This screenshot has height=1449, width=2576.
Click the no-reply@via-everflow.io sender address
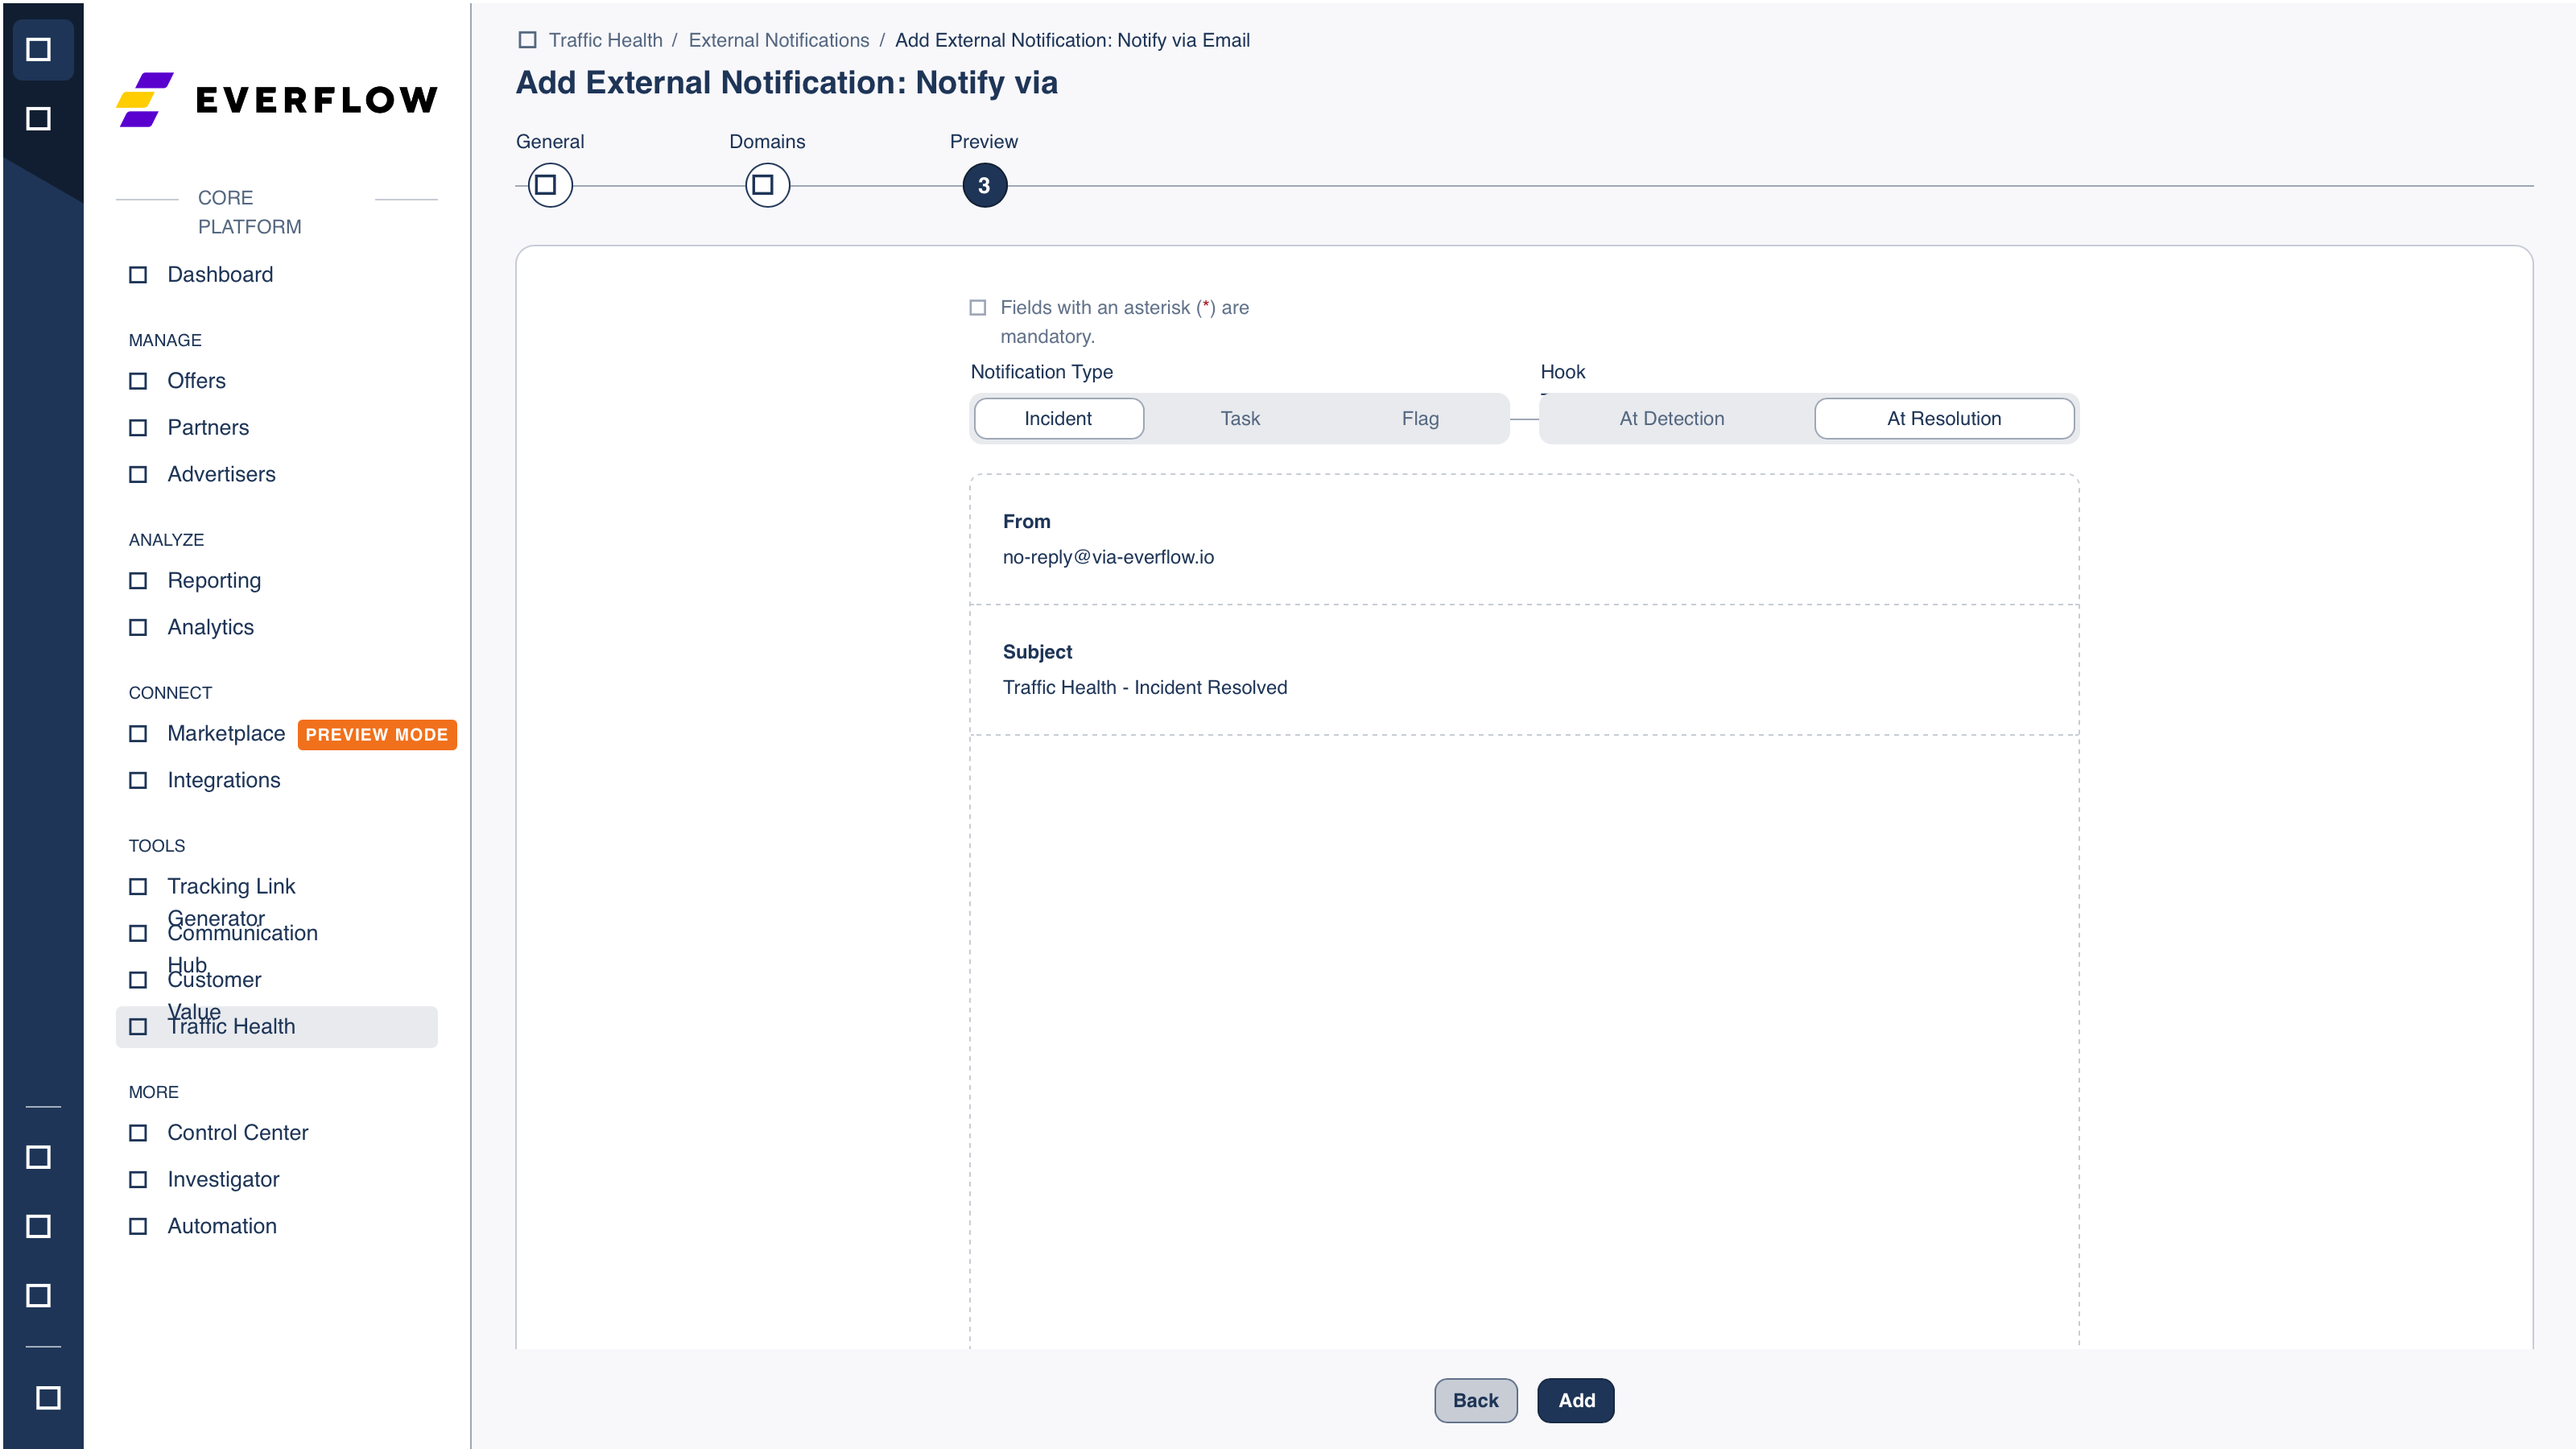1108,557
